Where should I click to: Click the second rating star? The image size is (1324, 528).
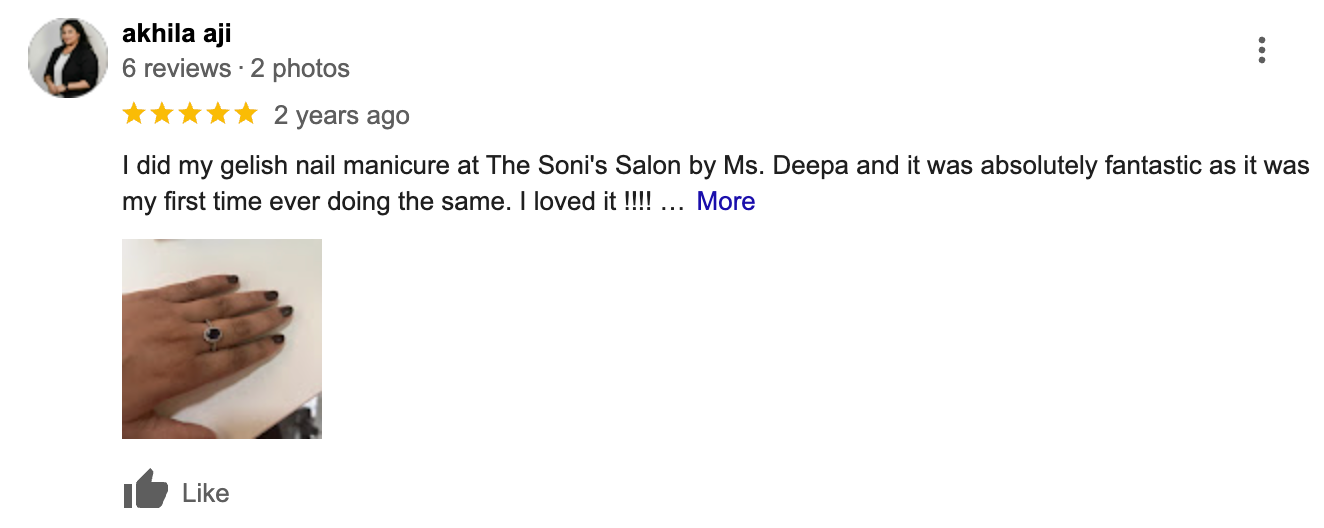pos(162,115)
